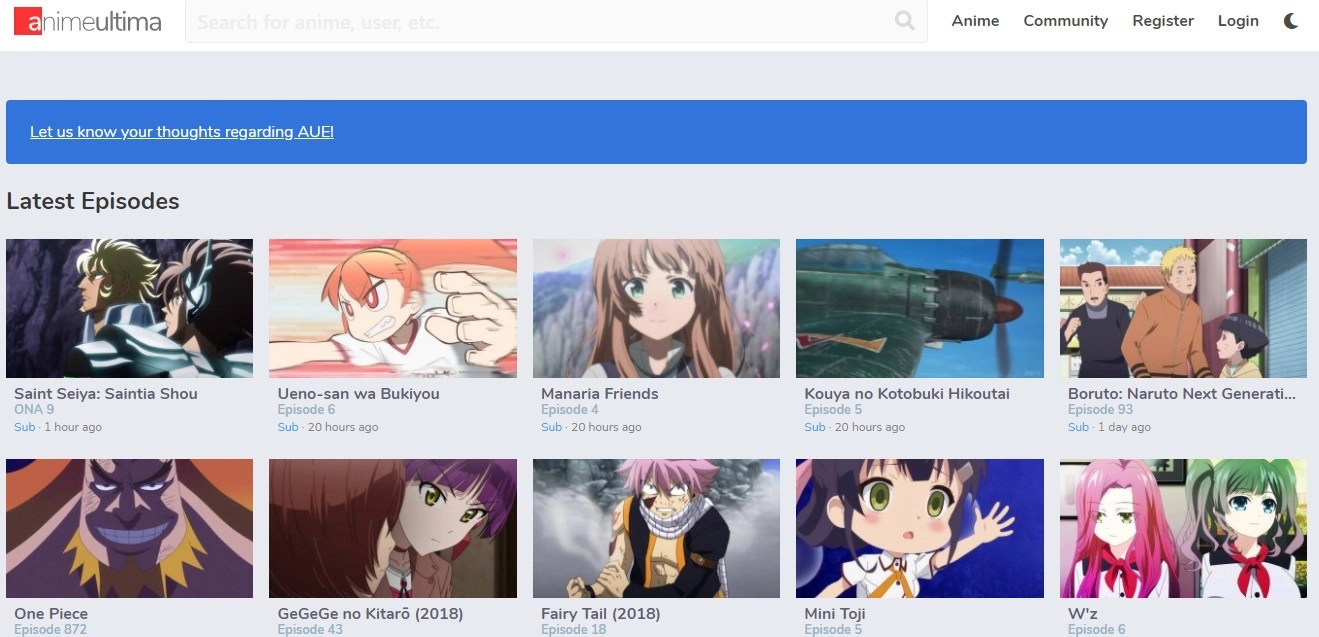Click Mini Toji title text
This screenshot has height=637, width=1319.
(x=835, y=614)
